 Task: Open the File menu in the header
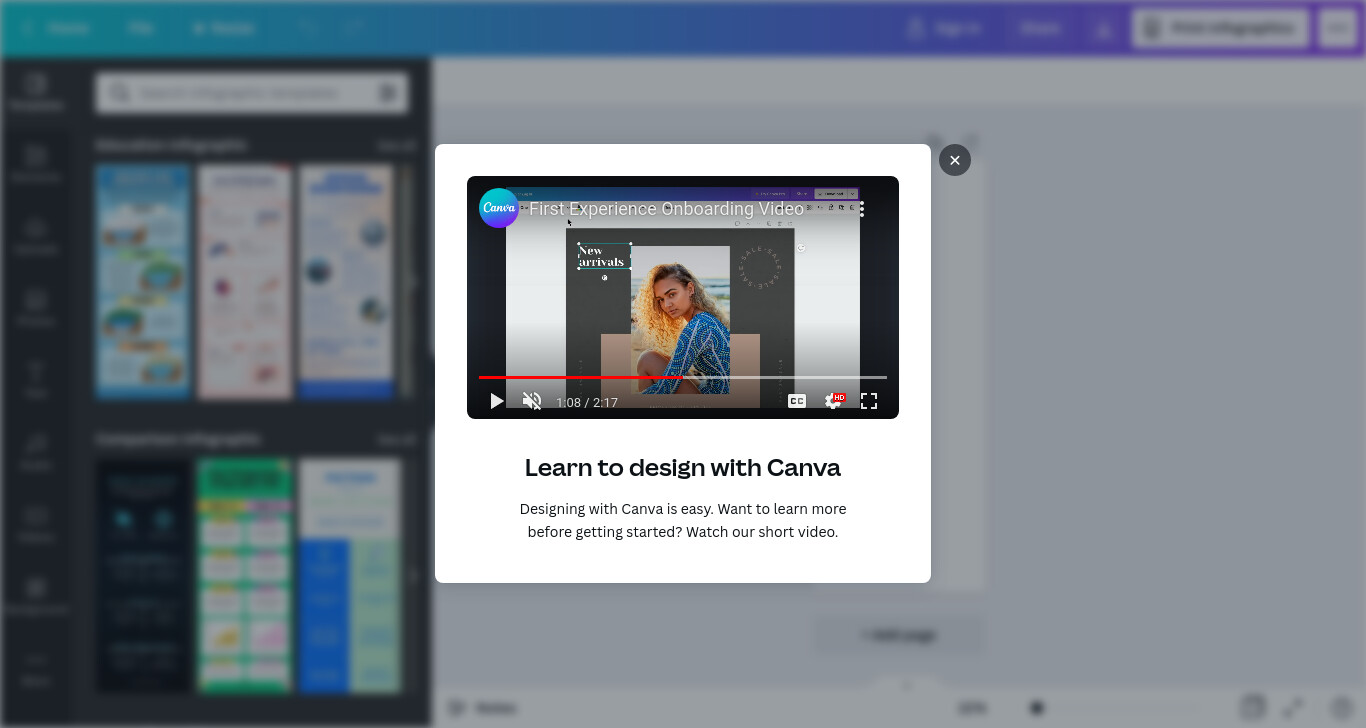pos(141,28)
